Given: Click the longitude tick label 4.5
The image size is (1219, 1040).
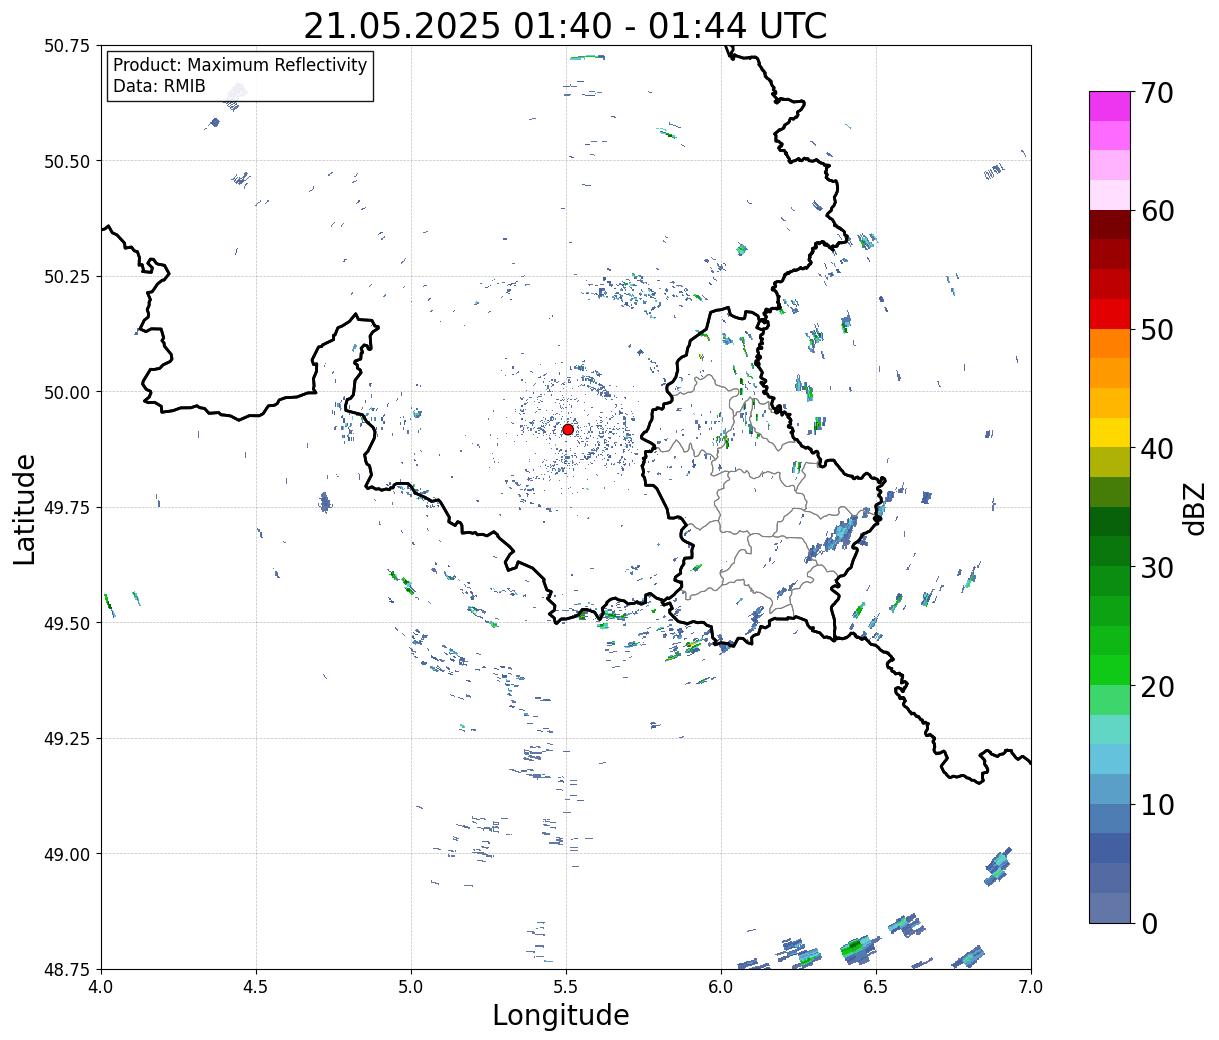Looking at the screenshot, I should pyautogui.click(x=256, y=987).
